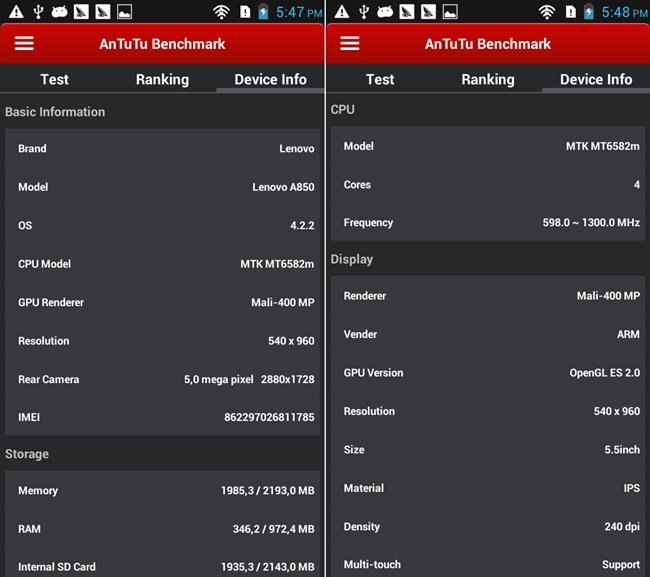Tap the CPU section header

[342, 109]
